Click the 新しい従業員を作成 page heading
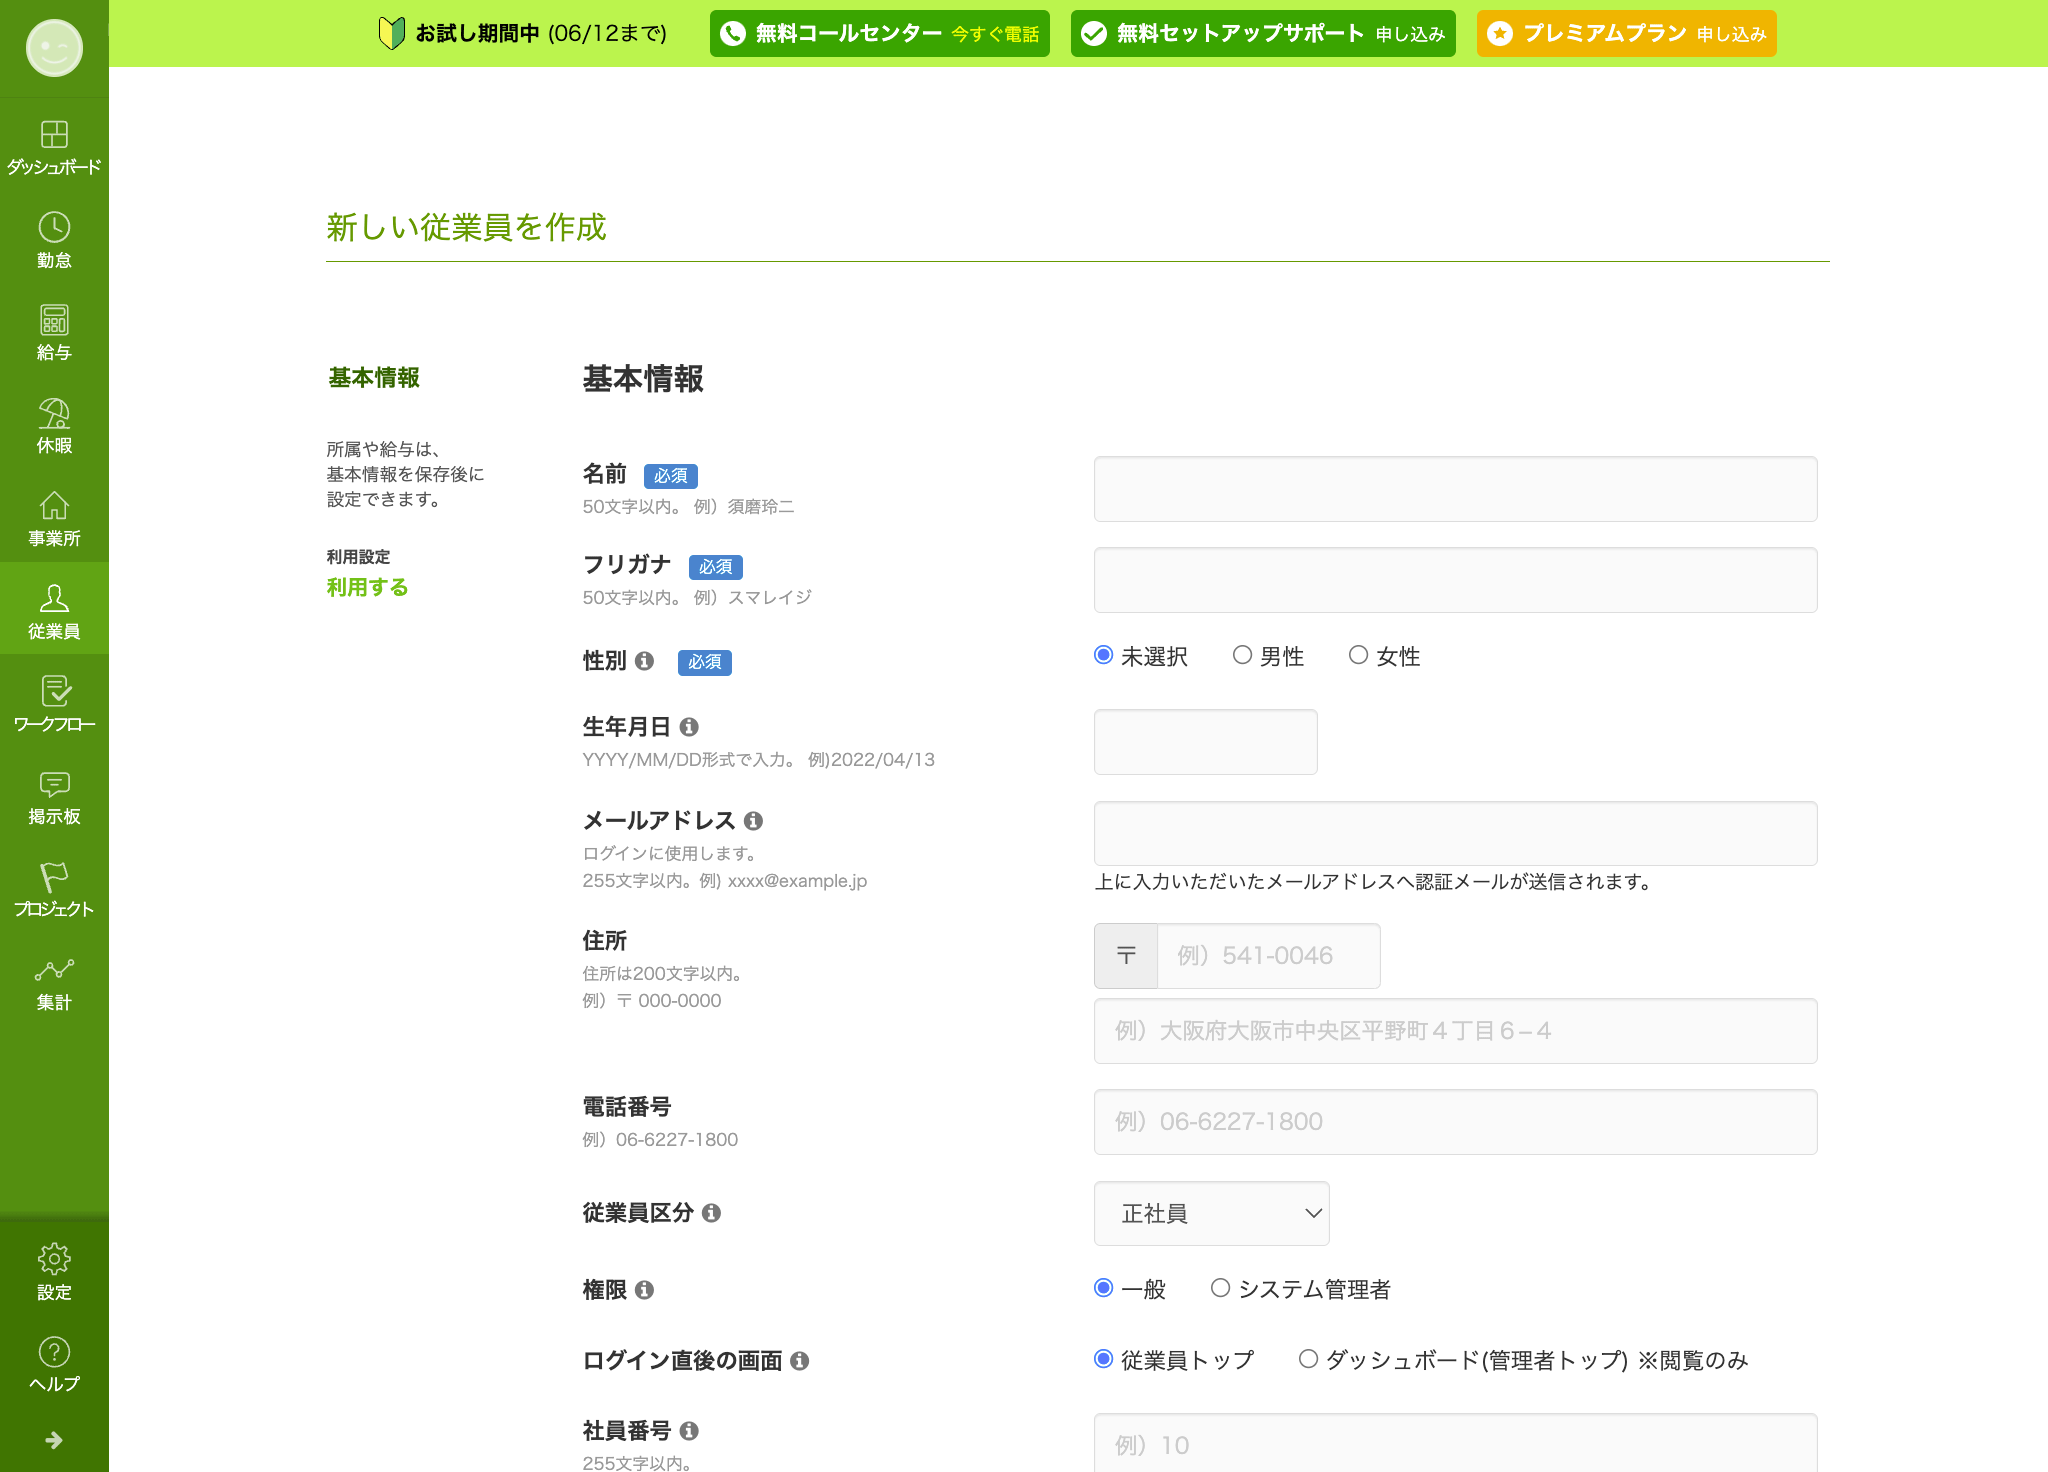2048x1472 pixels. click(466, 227)
